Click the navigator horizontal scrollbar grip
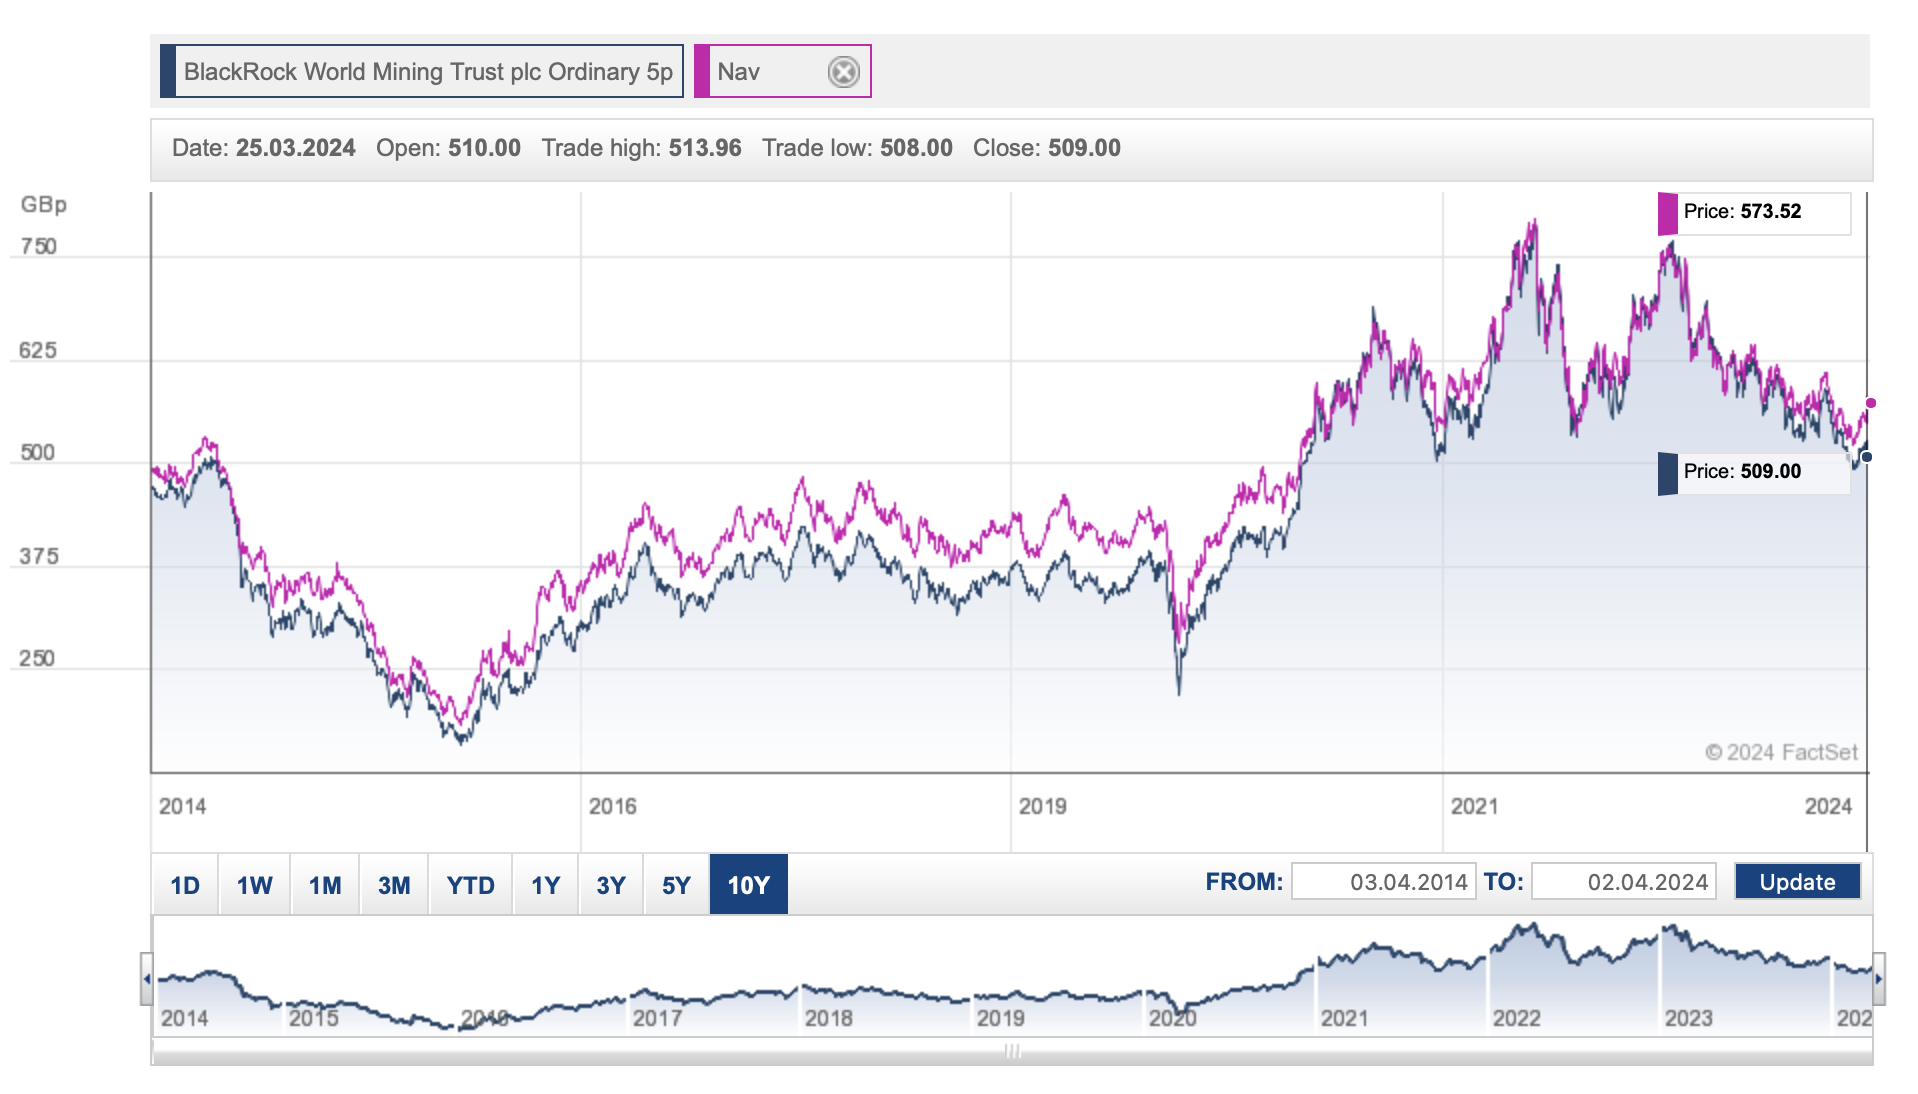 (1012, 1052)
